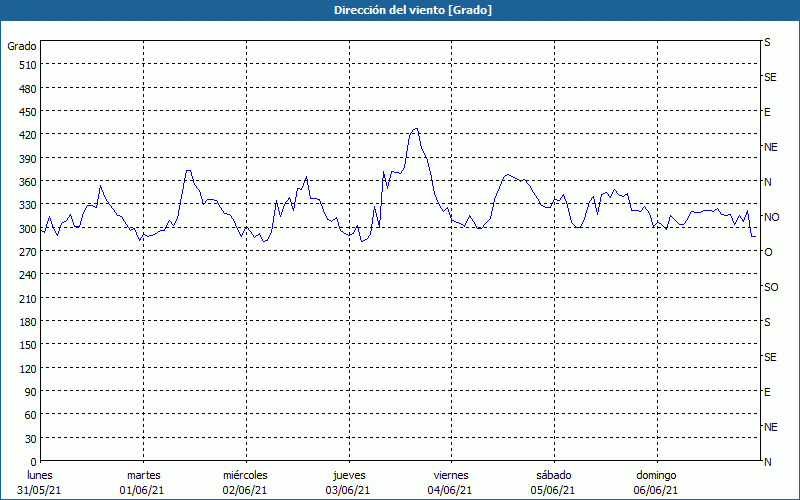Click the 420 degree axis label
This screenshot has width=800, height=500.
click(x=29, y=135)
